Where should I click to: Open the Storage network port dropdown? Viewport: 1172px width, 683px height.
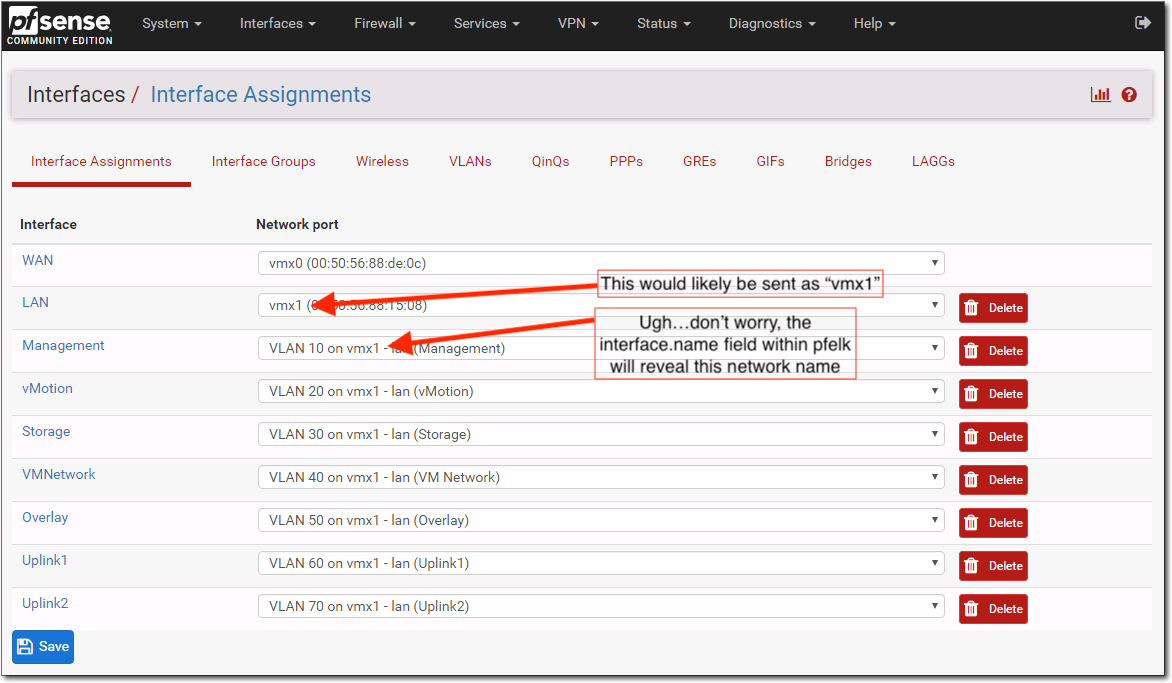click(x=933, y=434)
